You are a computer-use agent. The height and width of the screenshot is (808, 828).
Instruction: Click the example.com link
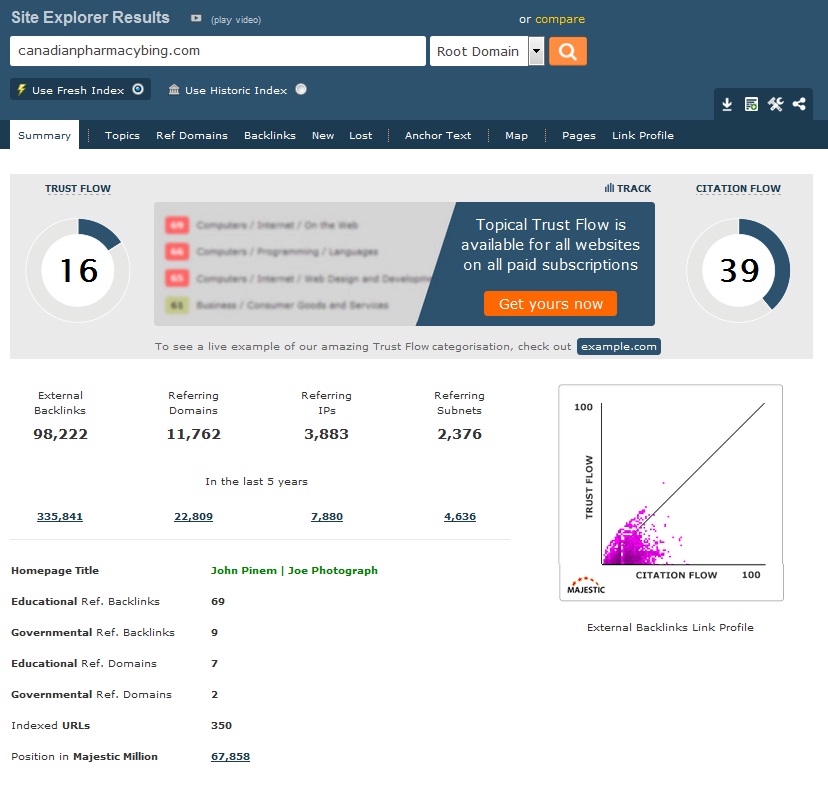coord(619,346)
